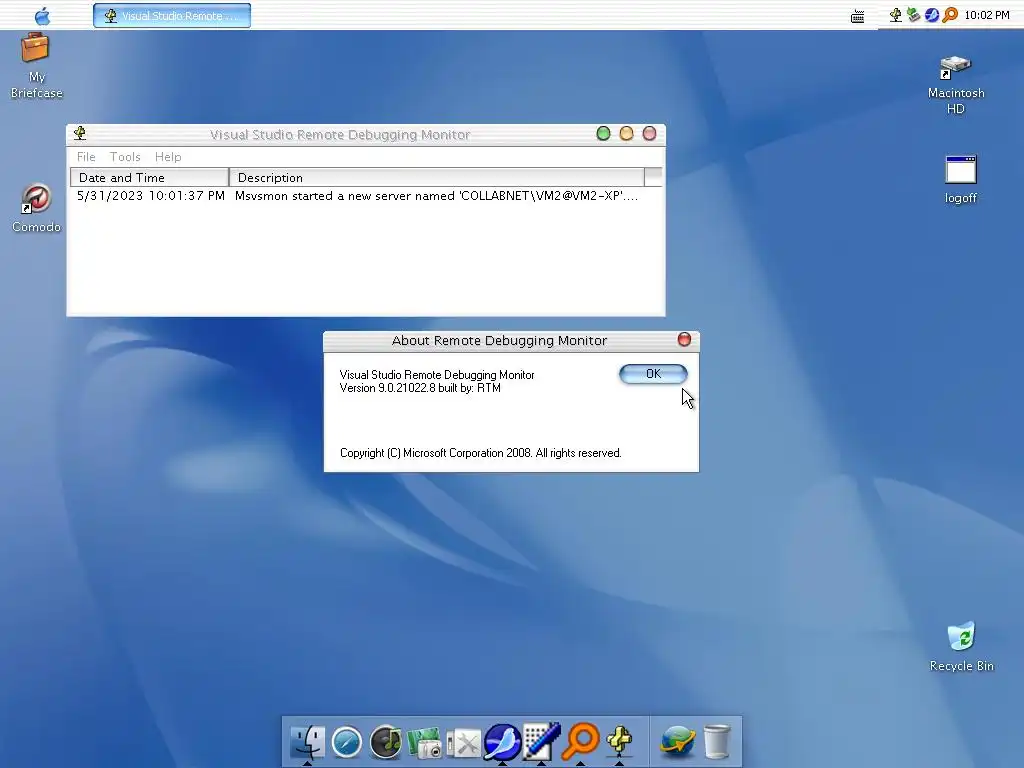Click the Description column header
Screen dimensions: 1024x768
coord(436,178)
